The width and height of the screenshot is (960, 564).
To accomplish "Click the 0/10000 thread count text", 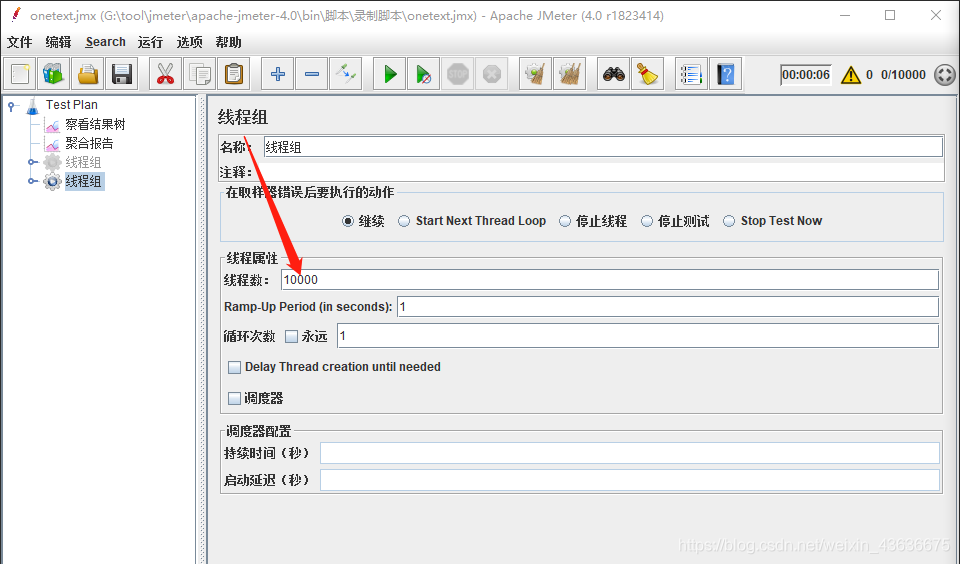I will tap(903, 75).
